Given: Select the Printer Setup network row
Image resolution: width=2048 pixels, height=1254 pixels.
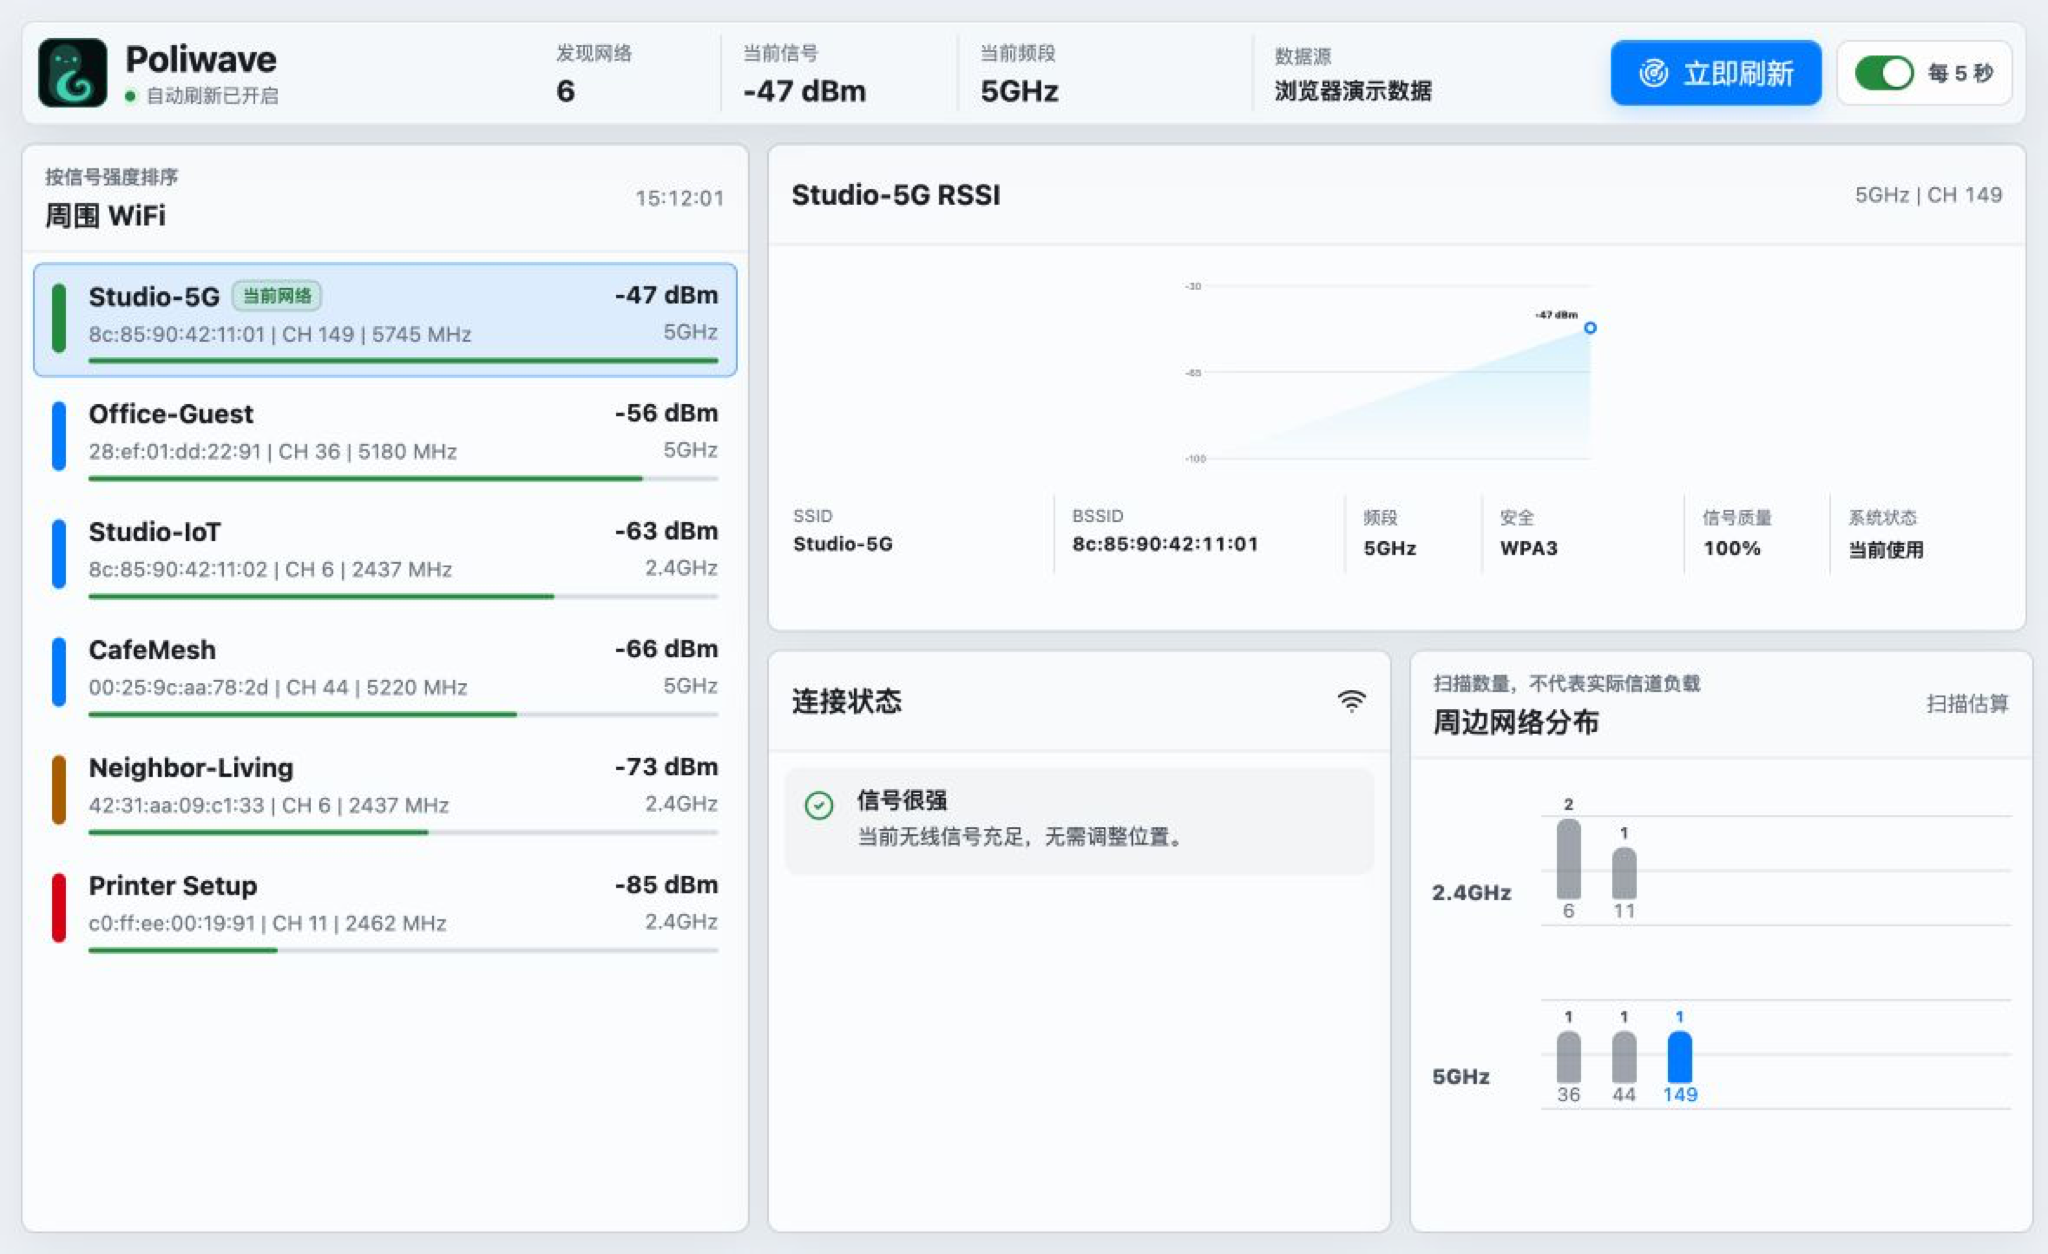Looking at the screenshot, I should coord(385,910).
